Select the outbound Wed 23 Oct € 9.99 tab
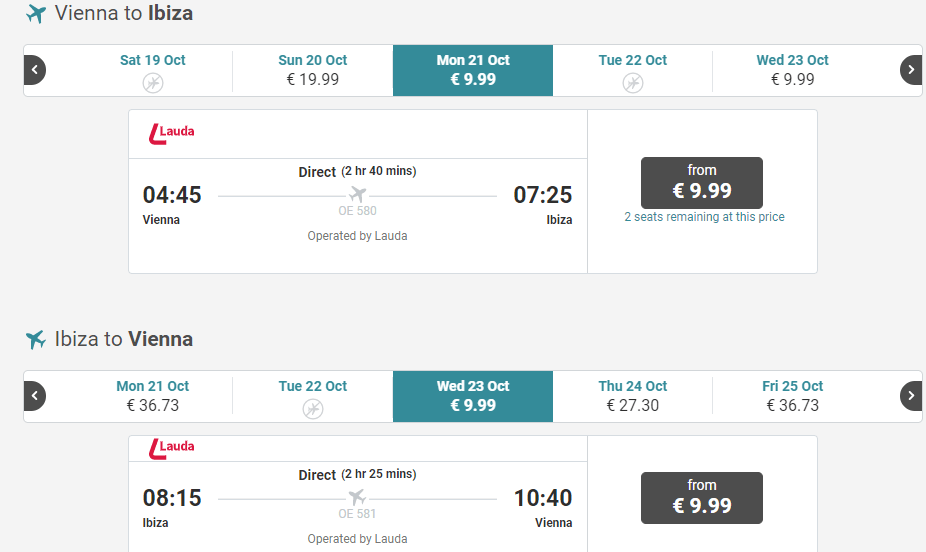926x552 pixels. coord(793,70)
